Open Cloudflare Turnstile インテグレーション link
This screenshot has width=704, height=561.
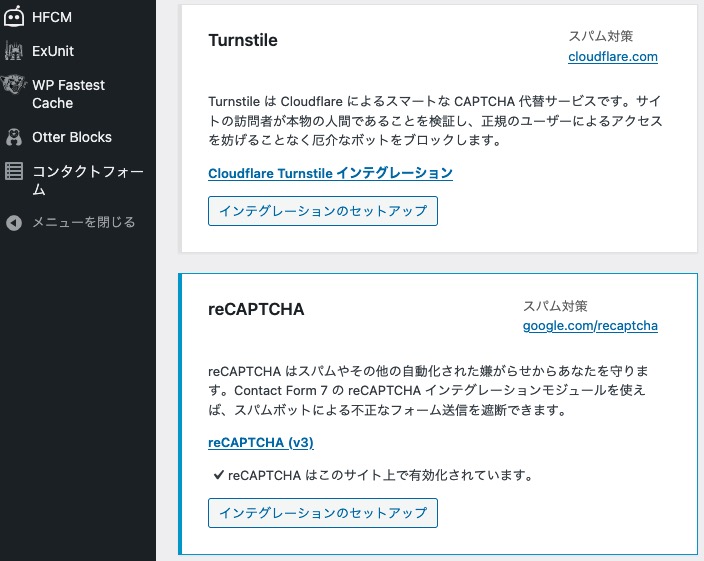coord(330,173)
